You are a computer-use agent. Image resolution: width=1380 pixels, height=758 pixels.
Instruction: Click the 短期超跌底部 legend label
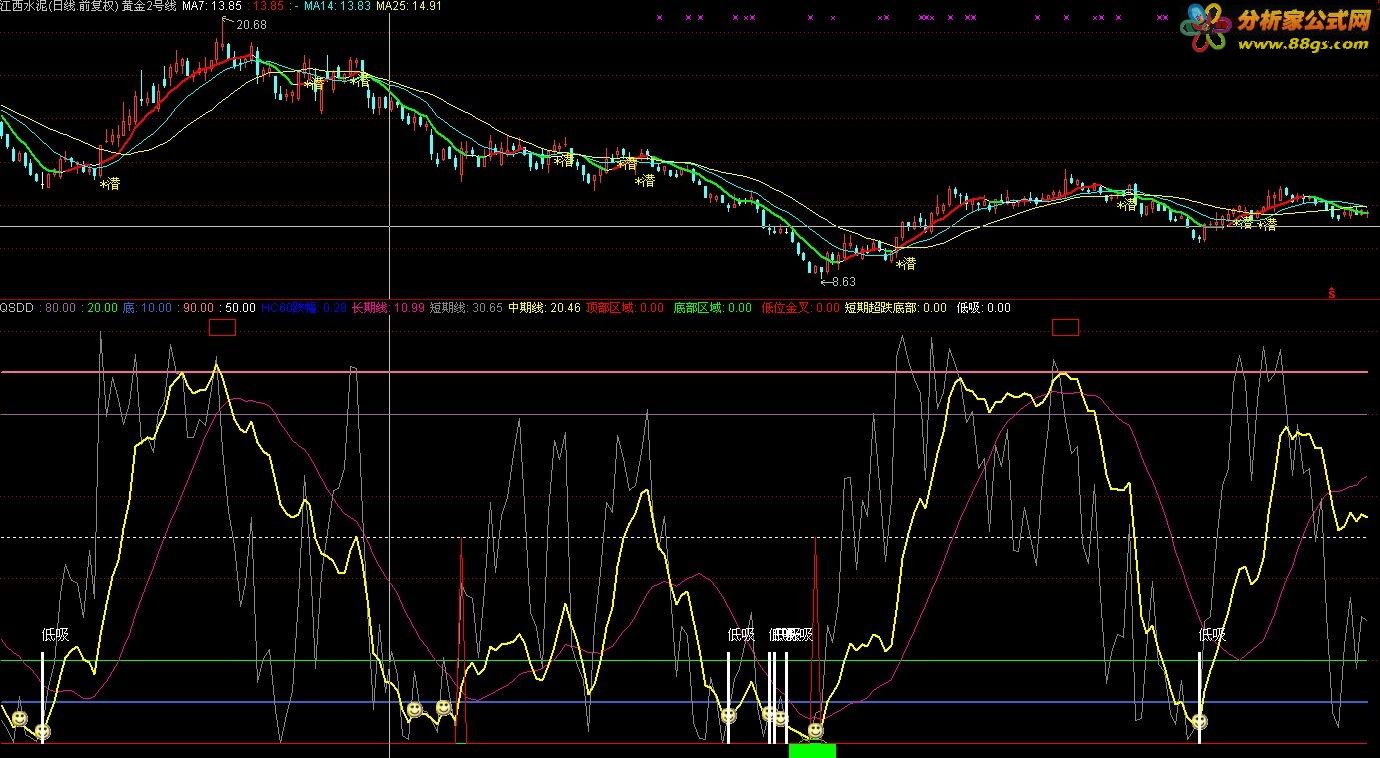pyautogui.click(x=881, y=308)
